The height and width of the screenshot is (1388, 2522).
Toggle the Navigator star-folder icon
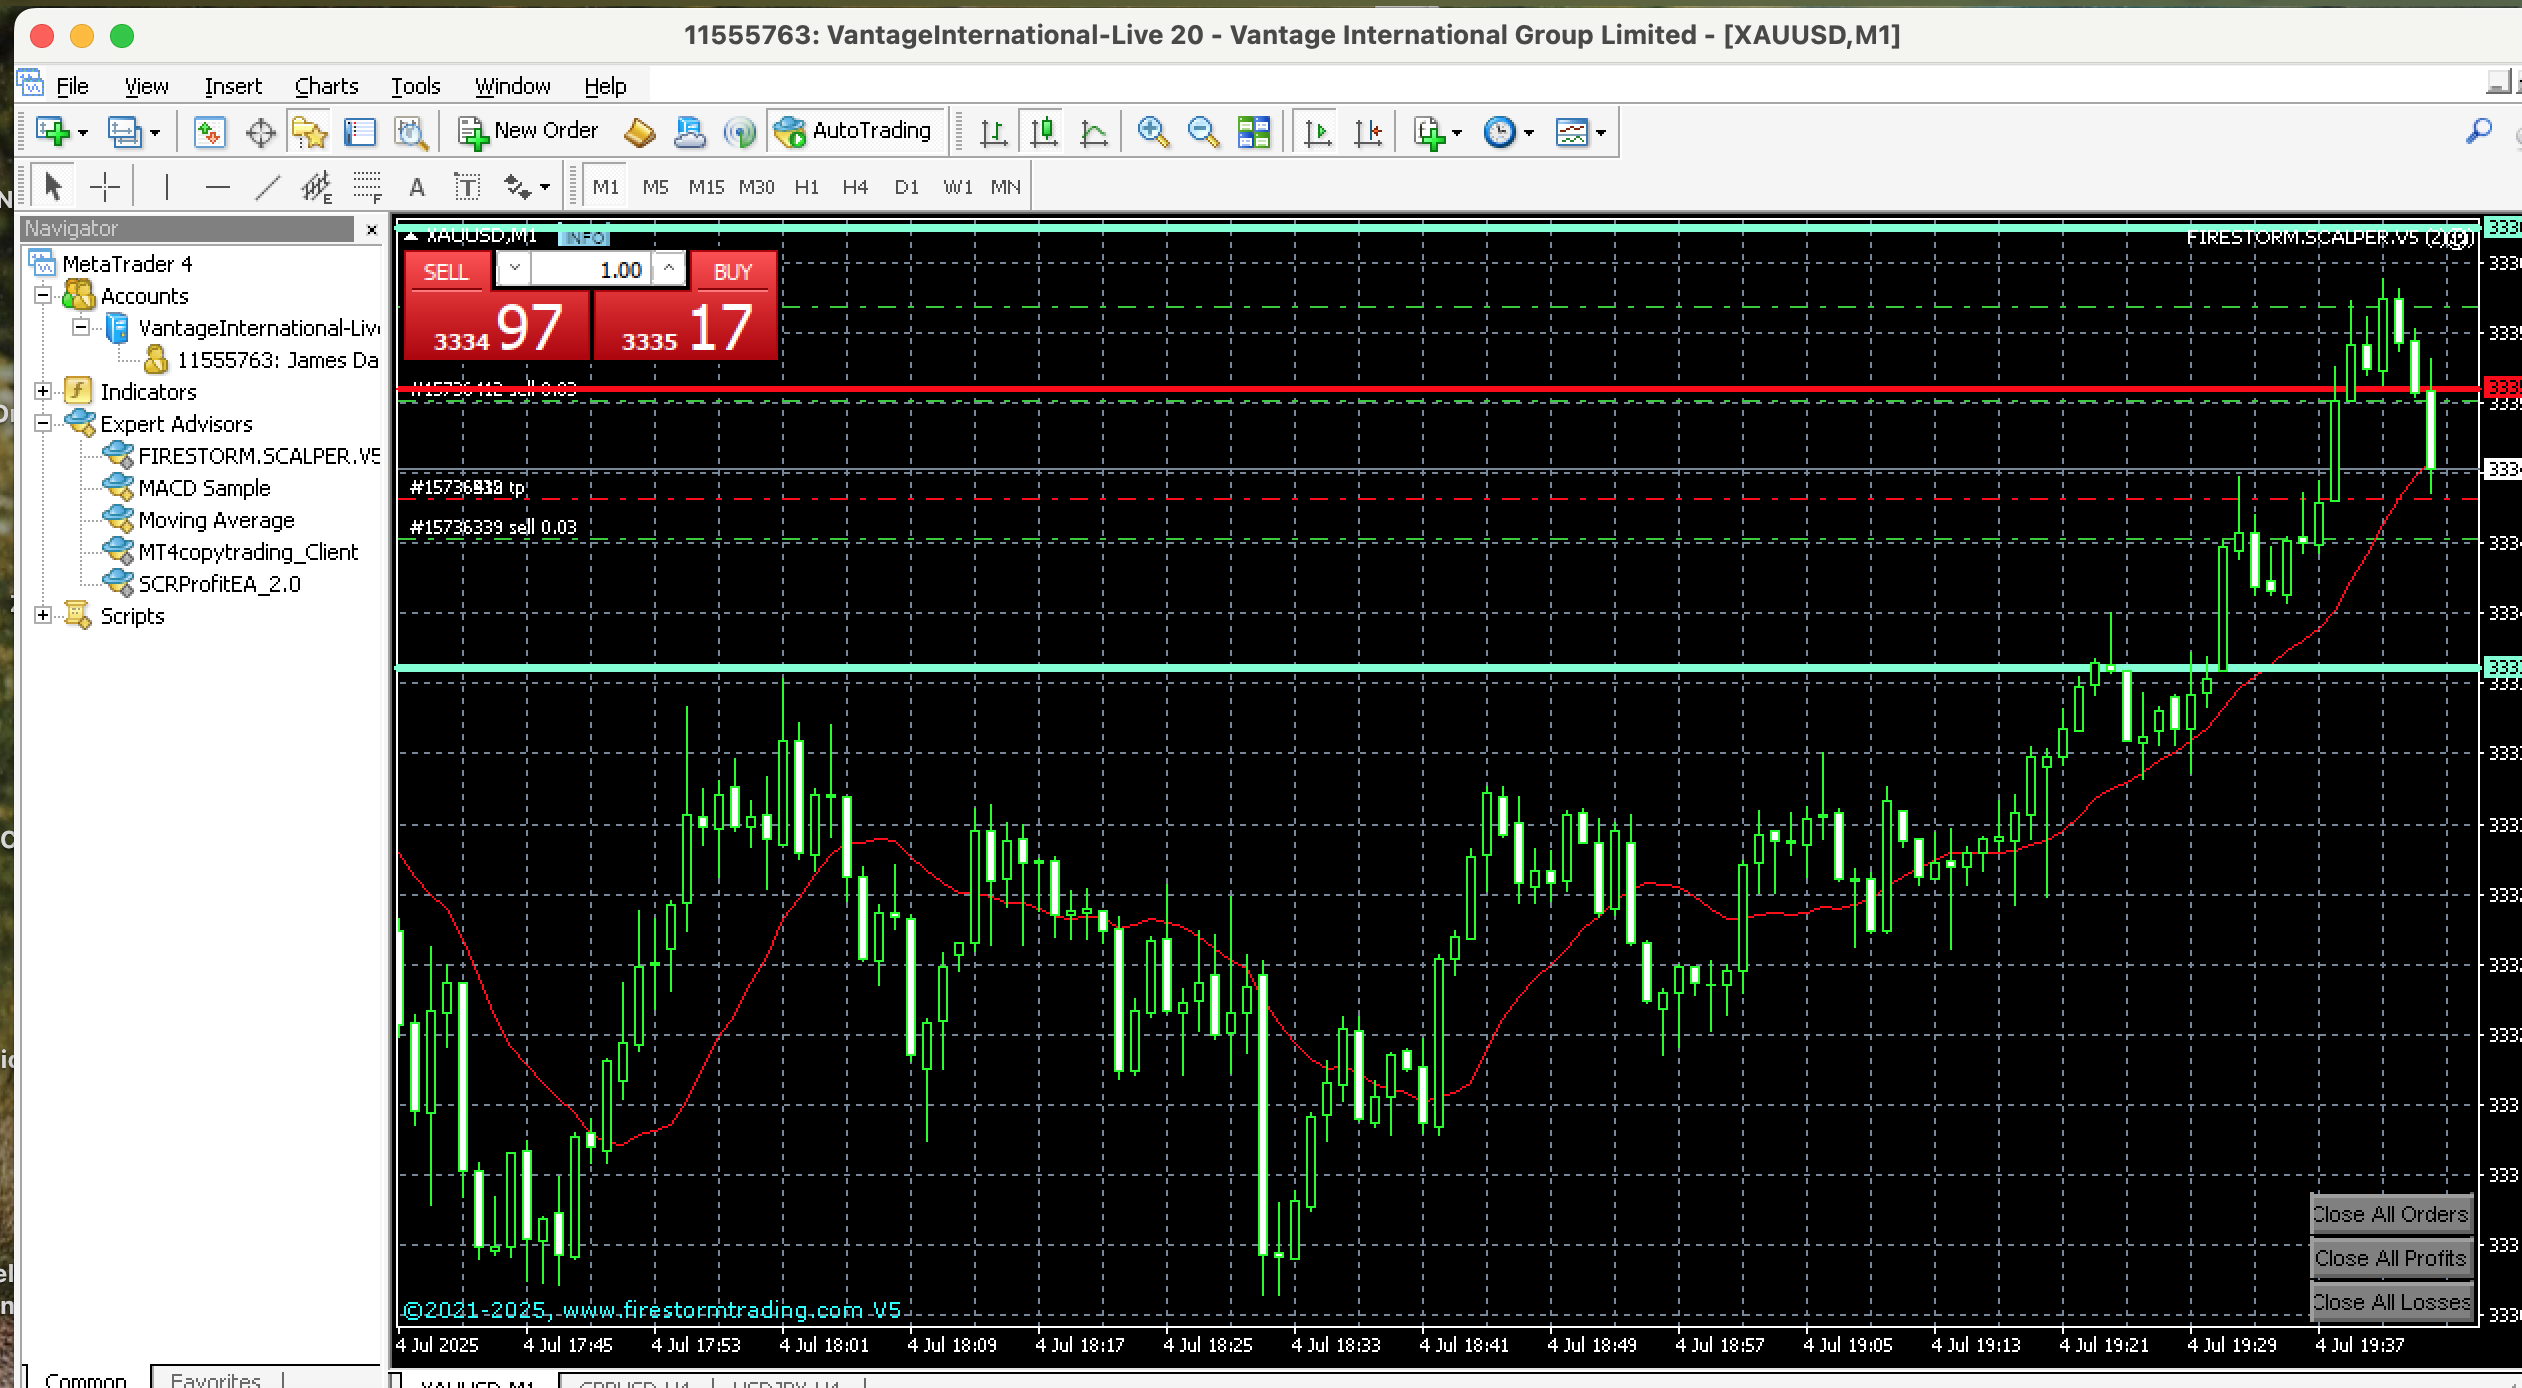(x=310, y=132)
